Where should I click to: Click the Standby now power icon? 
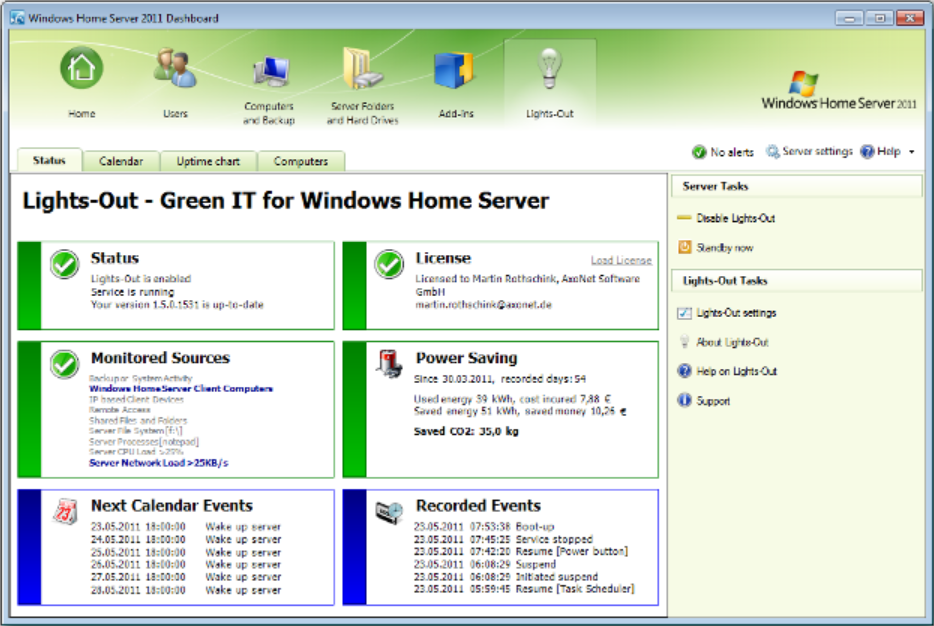684,247
